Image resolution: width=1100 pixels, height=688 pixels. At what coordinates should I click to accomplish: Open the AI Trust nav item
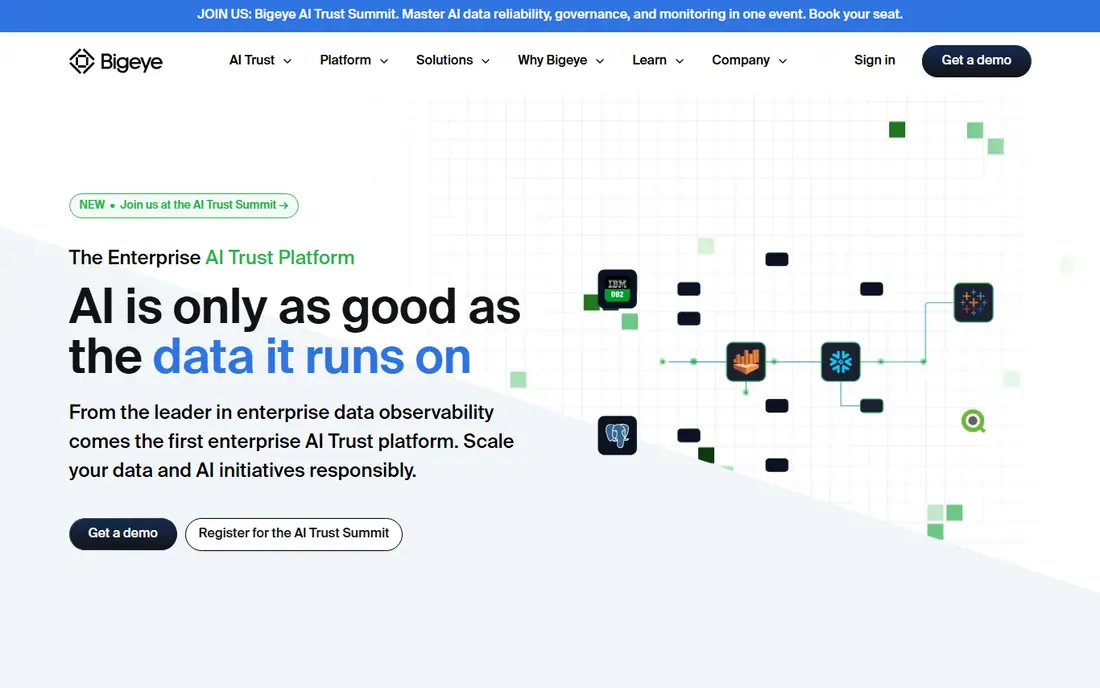252,60
